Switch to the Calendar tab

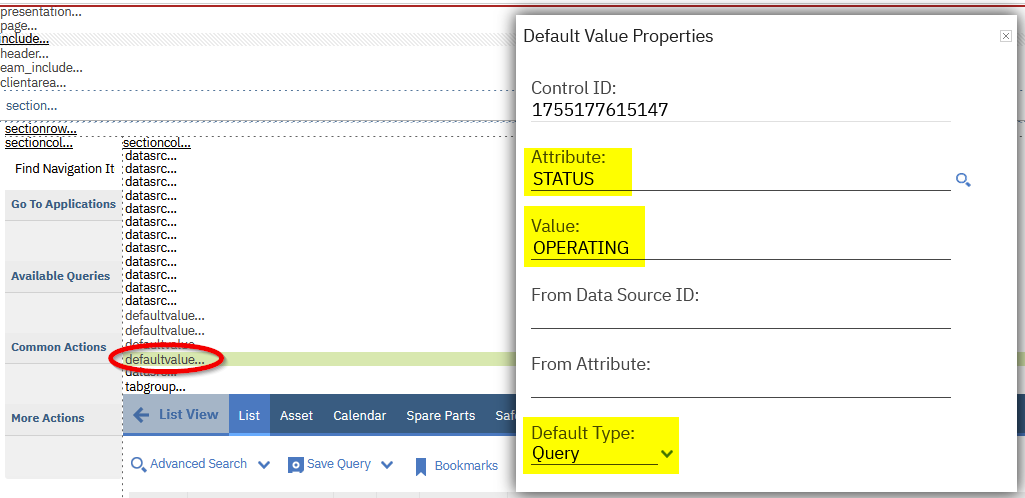point(359,416)
